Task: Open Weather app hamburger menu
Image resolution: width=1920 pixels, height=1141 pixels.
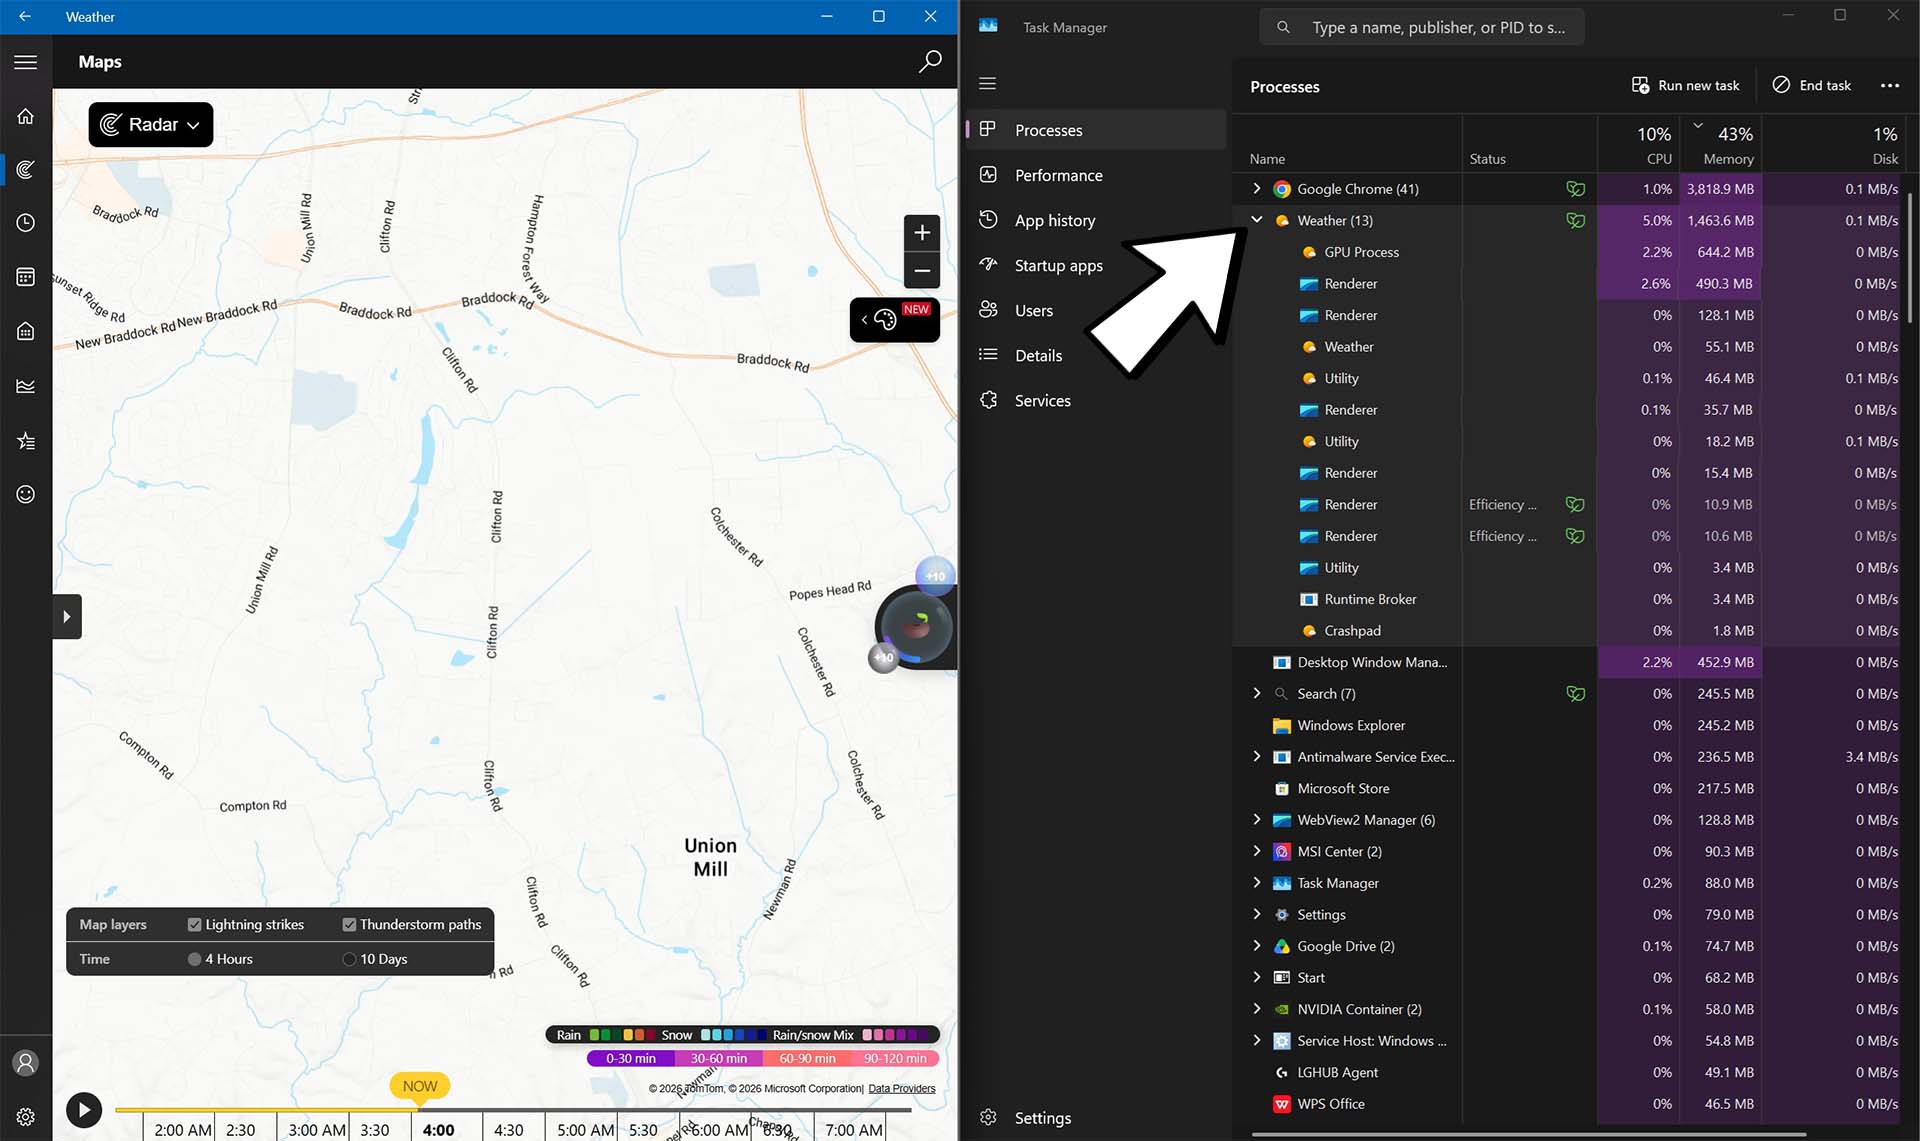Action: pyautogui.click(x=26, y=62)
